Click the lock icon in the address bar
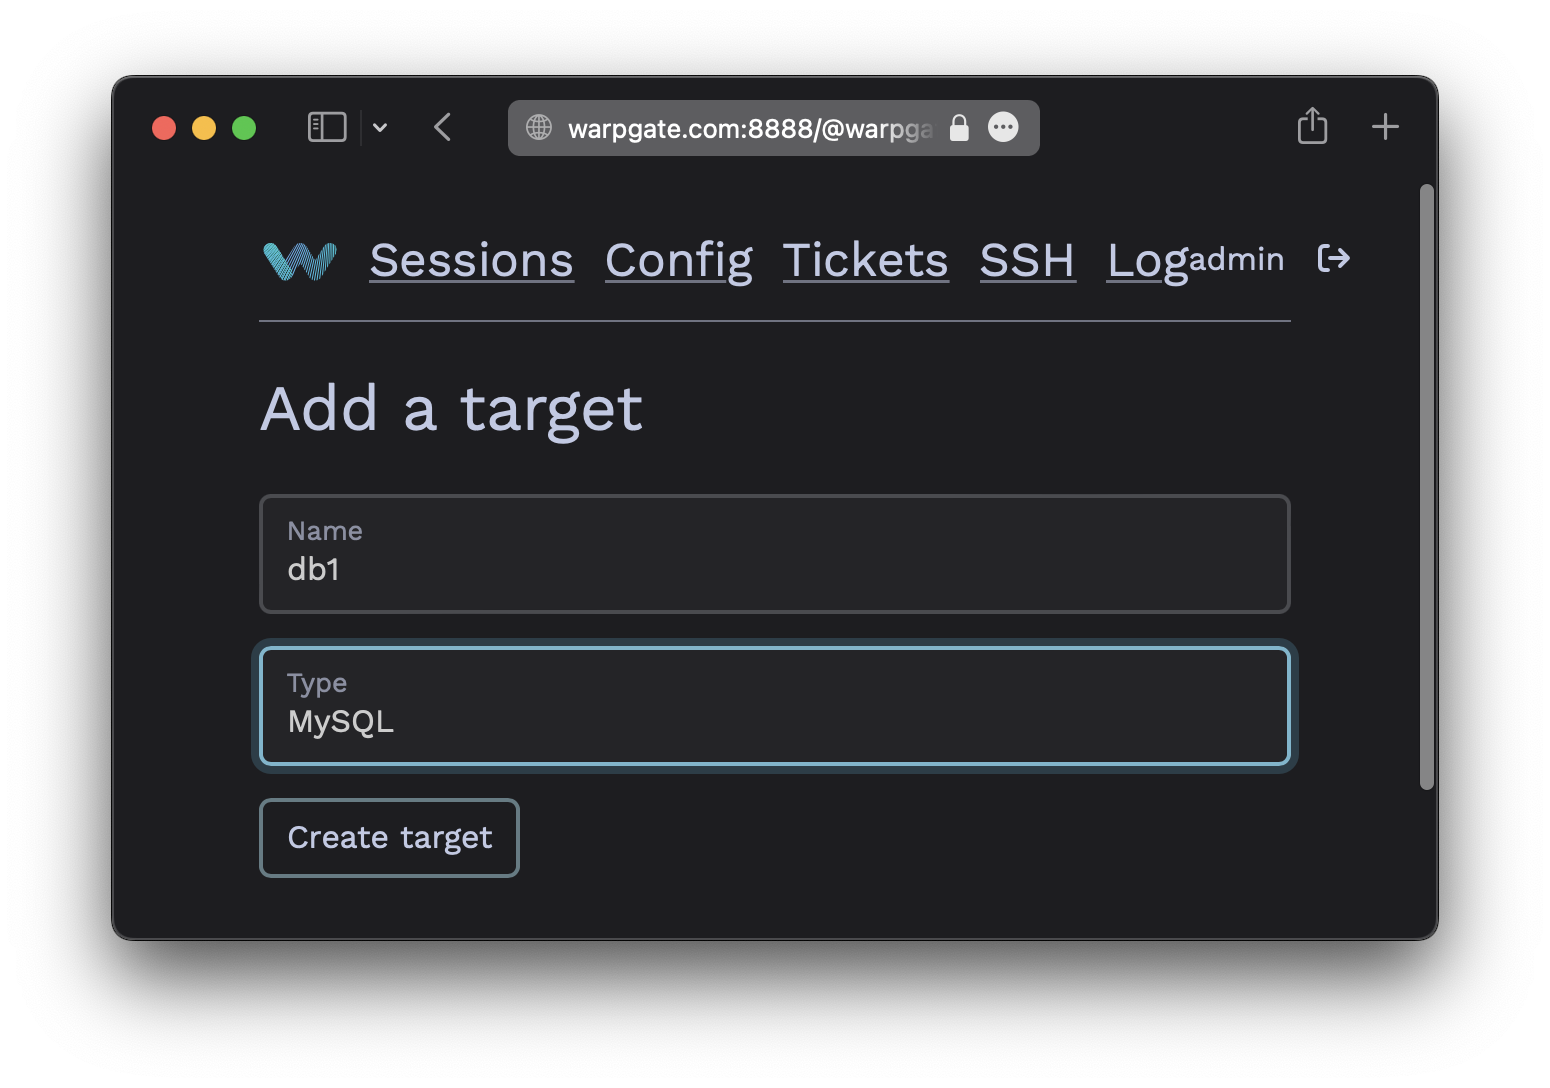1550x1088 pixels. pyautogui.click(x=959, y=128)
